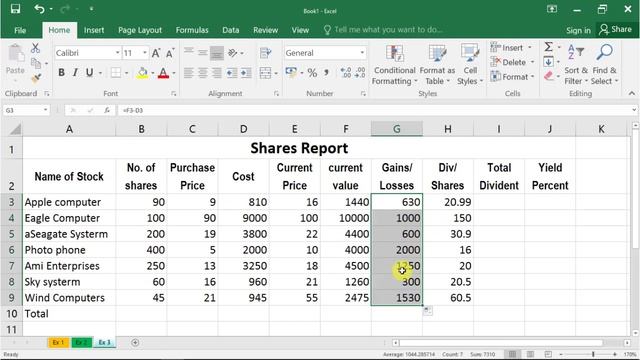Open Cell Styles gallery
Image resolution: width=640 pixels, height=360 pixels.
click(x=470, y=65)
